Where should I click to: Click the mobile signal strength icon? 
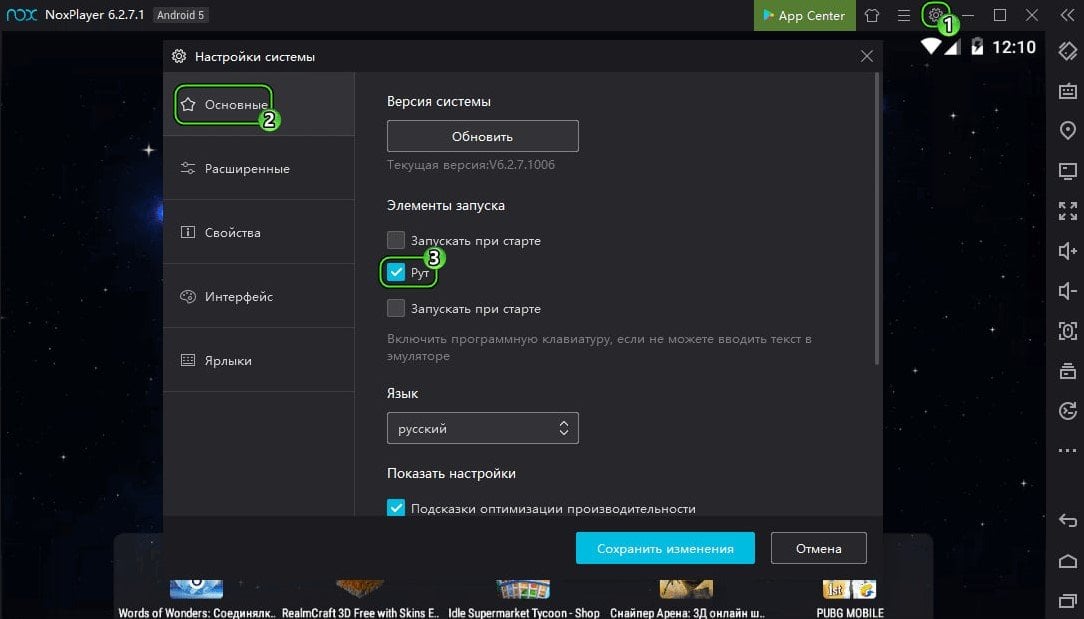click(x=952, y=47)
